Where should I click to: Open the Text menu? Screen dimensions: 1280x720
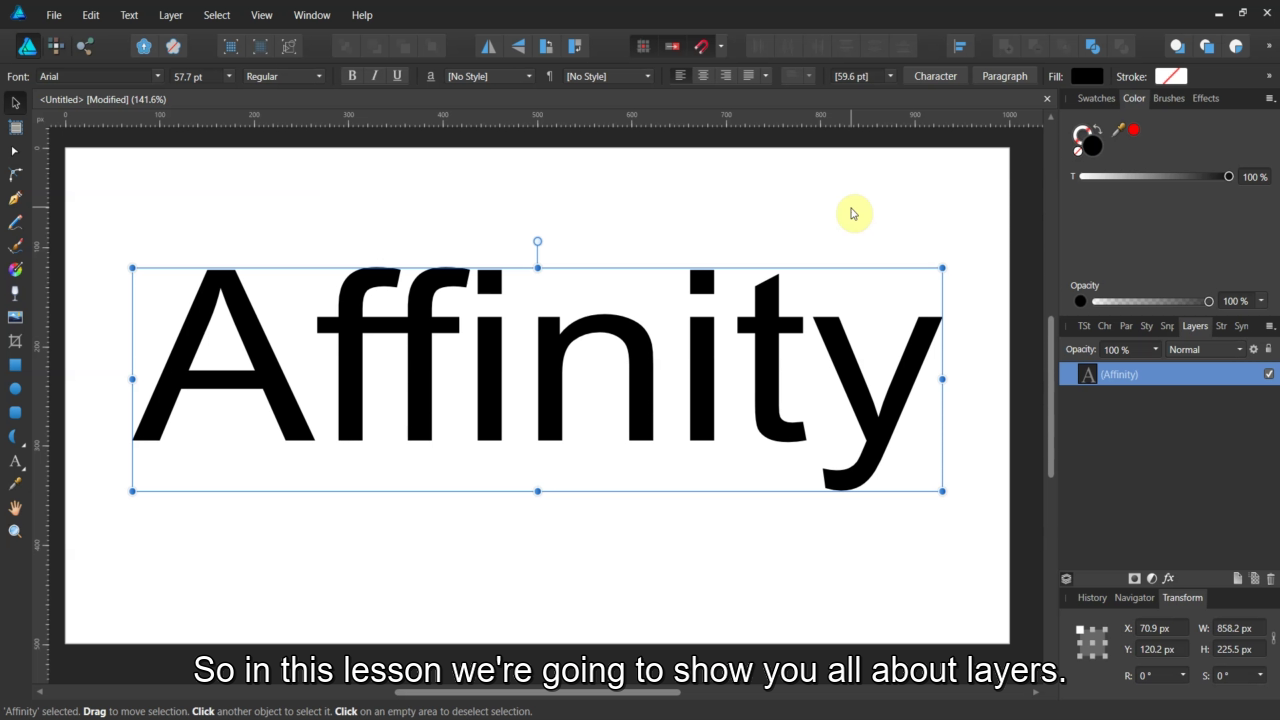129,15
